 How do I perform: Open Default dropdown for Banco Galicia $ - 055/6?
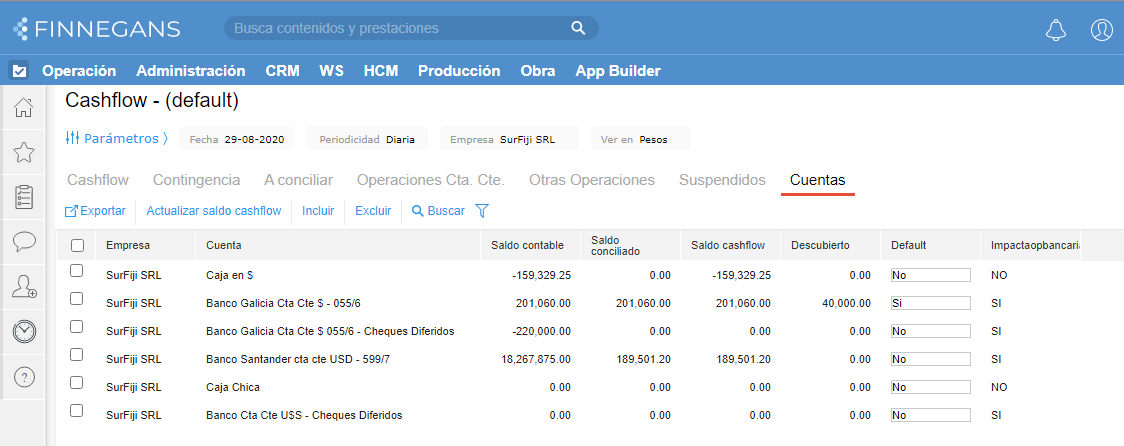point(930,303)
